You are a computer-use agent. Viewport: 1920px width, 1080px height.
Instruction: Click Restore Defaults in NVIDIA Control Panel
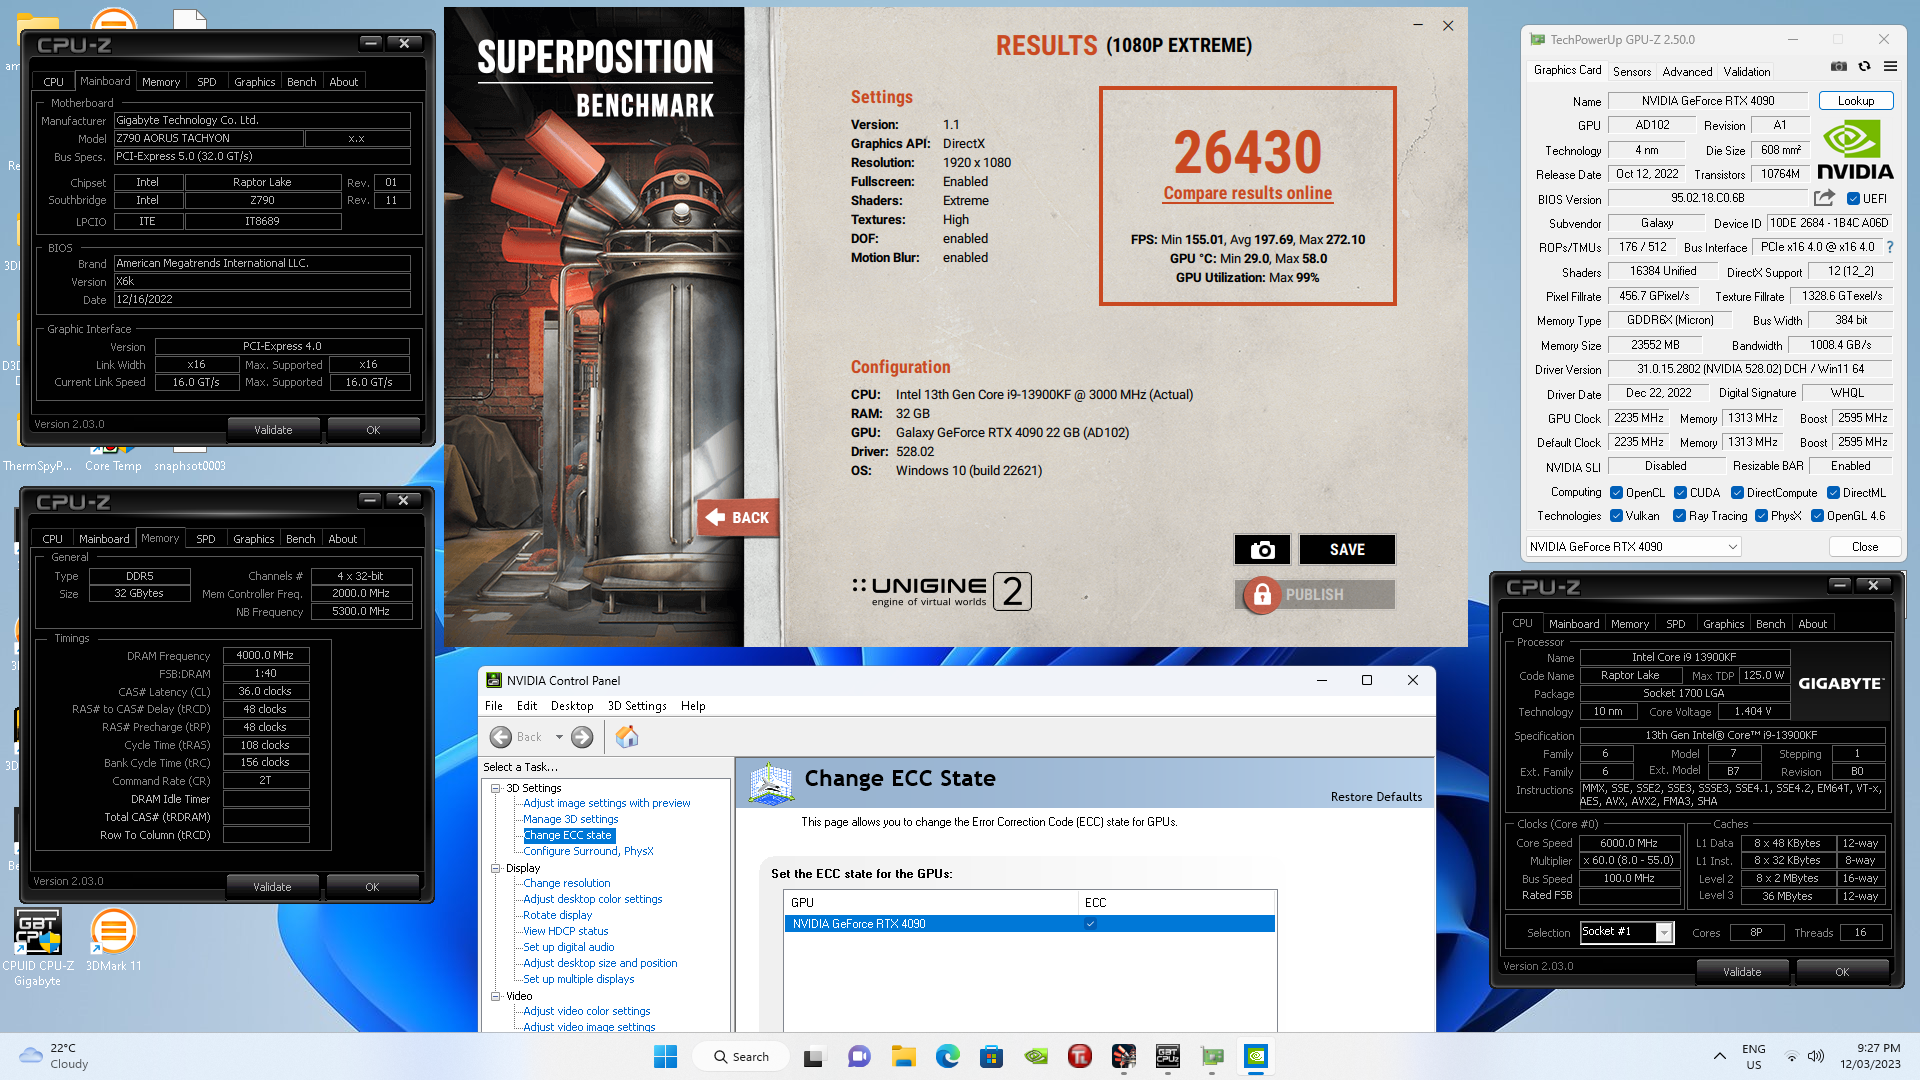pyautogui.click(x=1376, y=797)
